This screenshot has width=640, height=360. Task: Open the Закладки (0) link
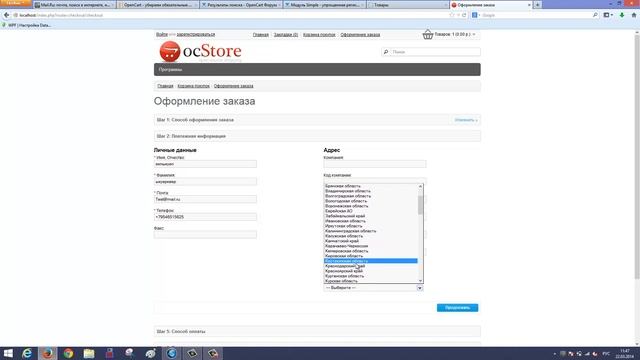pyautogui.click(x=286, y=35)
